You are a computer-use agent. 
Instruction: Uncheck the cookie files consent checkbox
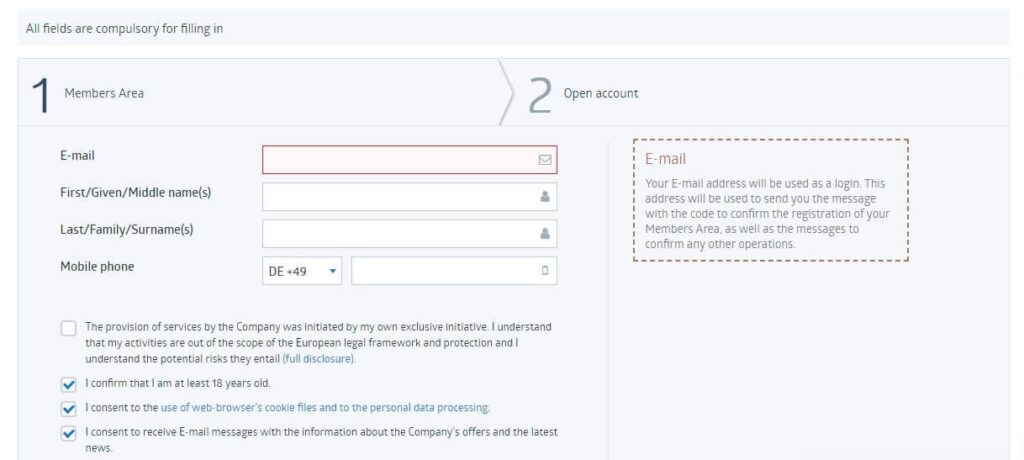[68, 408]
